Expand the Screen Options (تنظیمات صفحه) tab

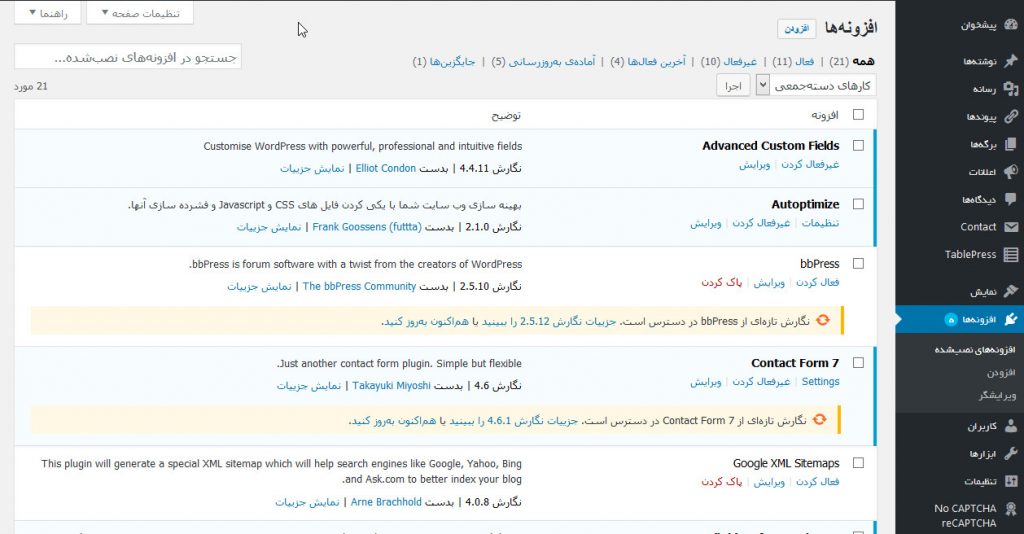pos(140,13)
